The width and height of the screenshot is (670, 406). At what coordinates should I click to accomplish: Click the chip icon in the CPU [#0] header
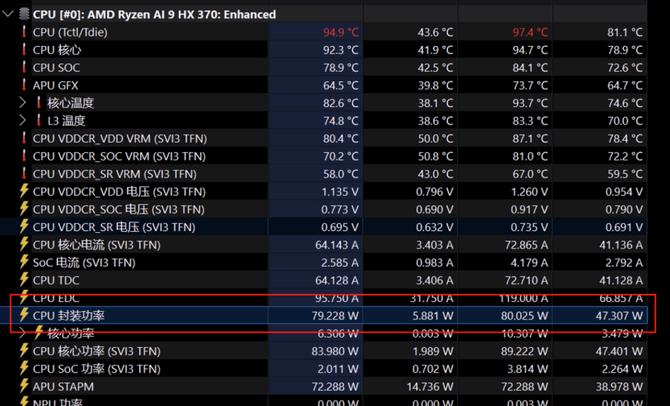(x=23, y=14)
